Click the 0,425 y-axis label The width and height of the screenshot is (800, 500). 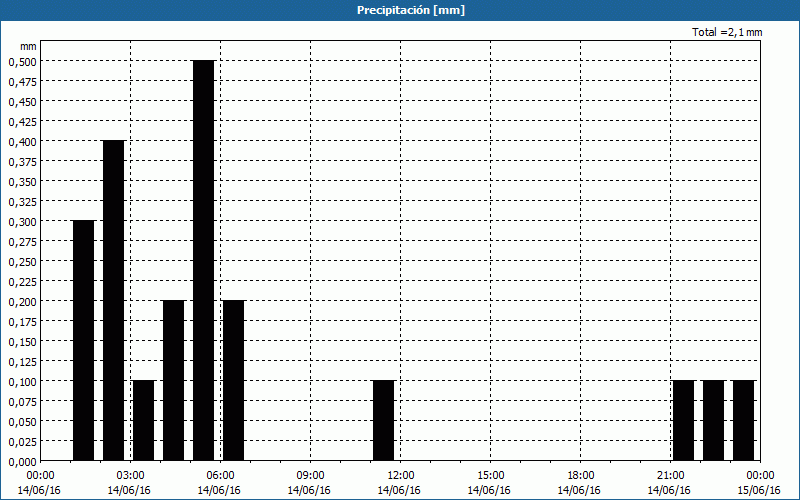click(x=22, y=121)
